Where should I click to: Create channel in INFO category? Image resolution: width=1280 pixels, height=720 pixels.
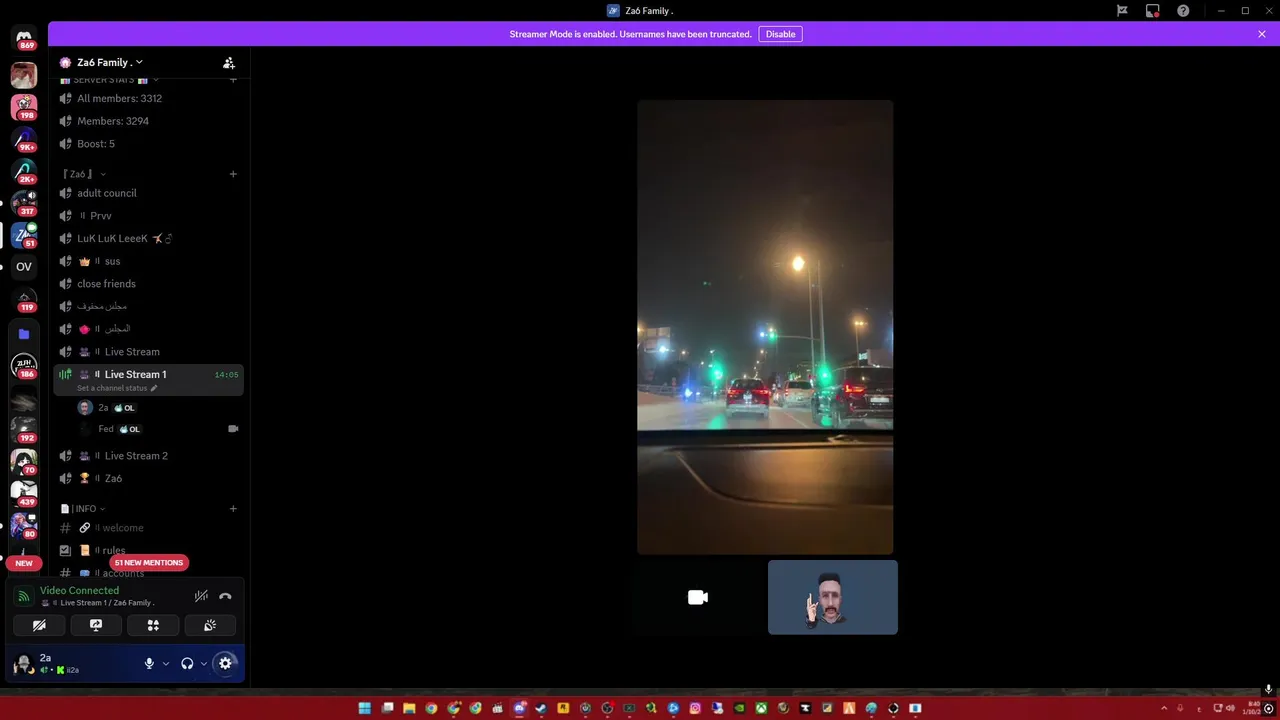233,509
